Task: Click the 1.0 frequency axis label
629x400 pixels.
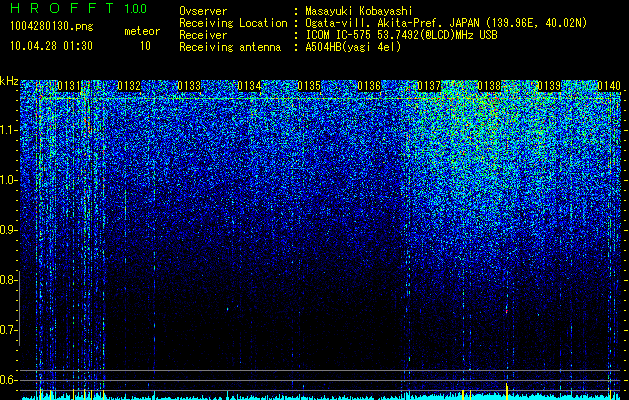Action: coord(8,180)
